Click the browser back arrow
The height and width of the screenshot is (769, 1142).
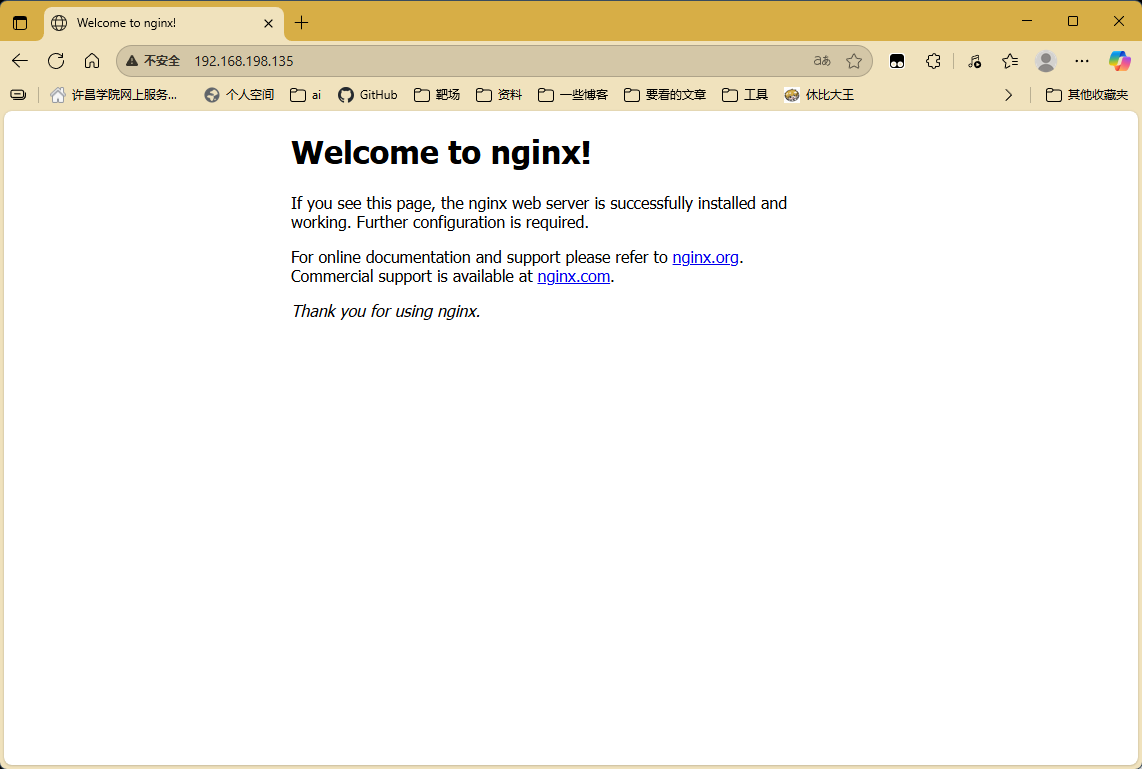click(x=20, y=61)
